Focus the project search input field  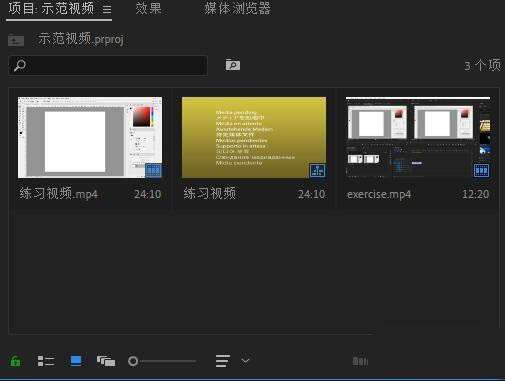click(x=108, y=65)
